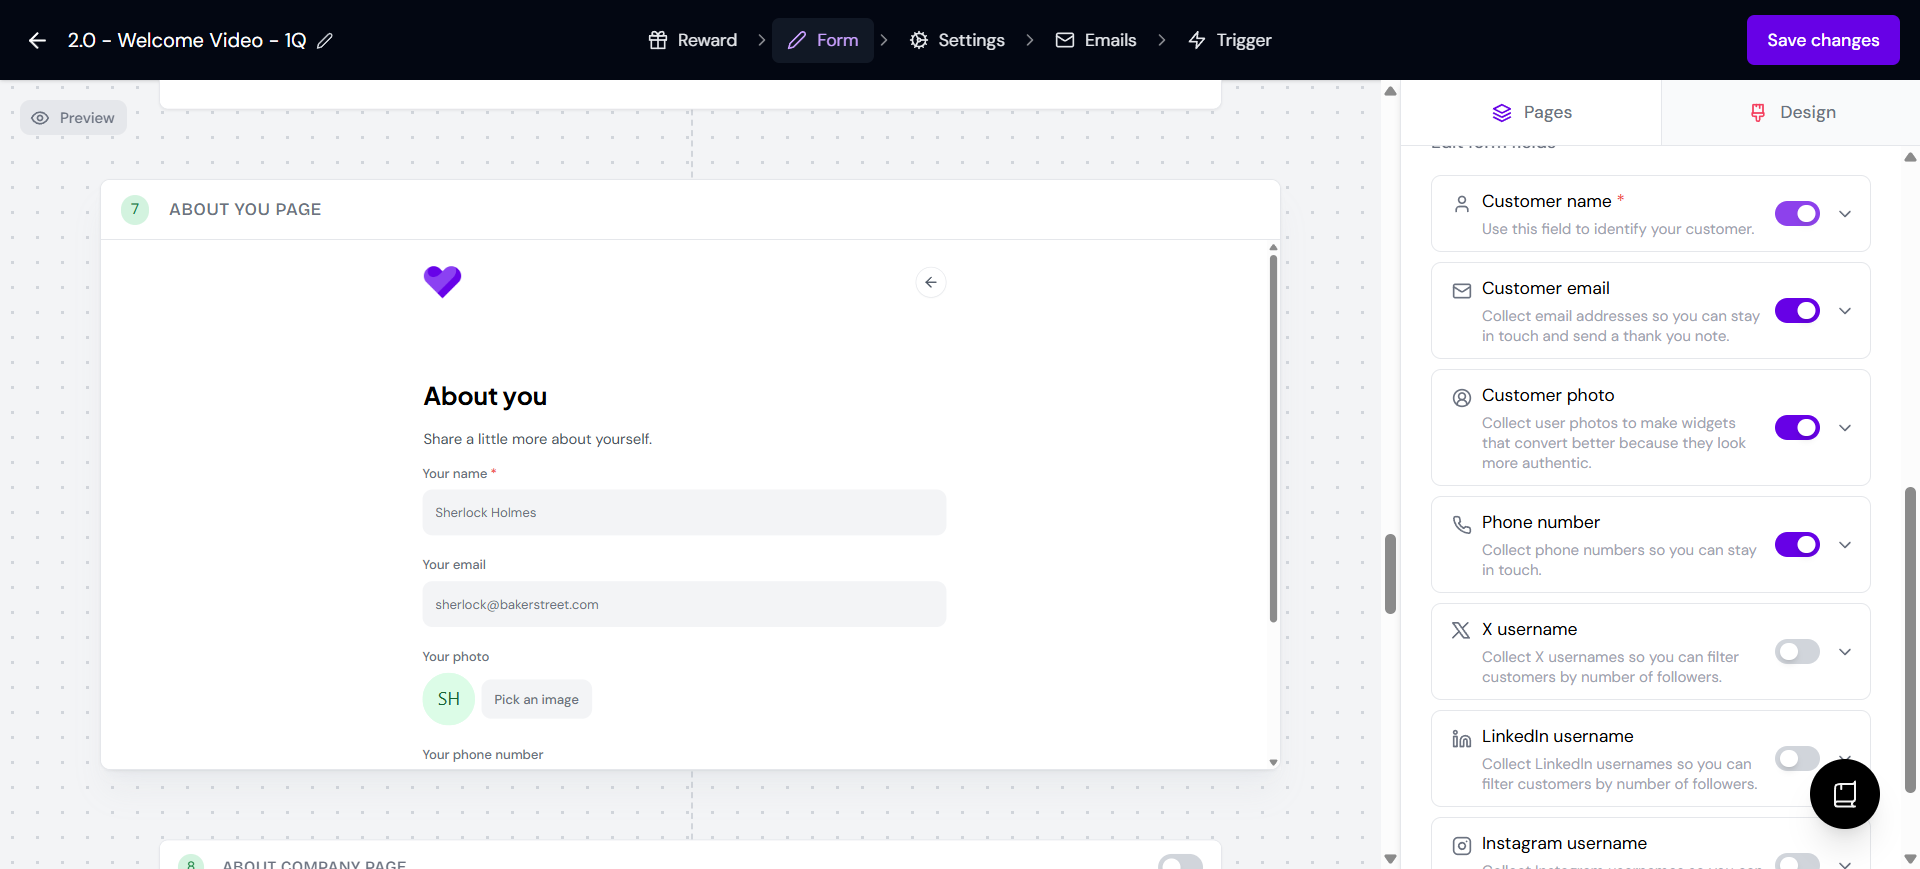The height and width of the screenshot is (869, 1920).
Task: Click the X username icon
Action: (1461, 630)
